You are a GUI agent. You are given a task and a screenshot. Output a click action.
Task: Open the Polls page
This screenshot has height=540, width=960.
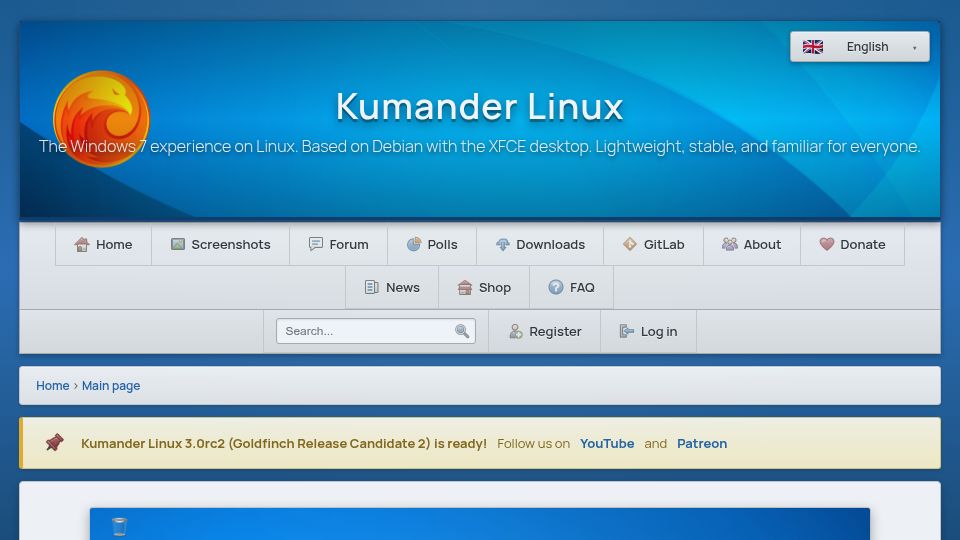coord(432,244)
